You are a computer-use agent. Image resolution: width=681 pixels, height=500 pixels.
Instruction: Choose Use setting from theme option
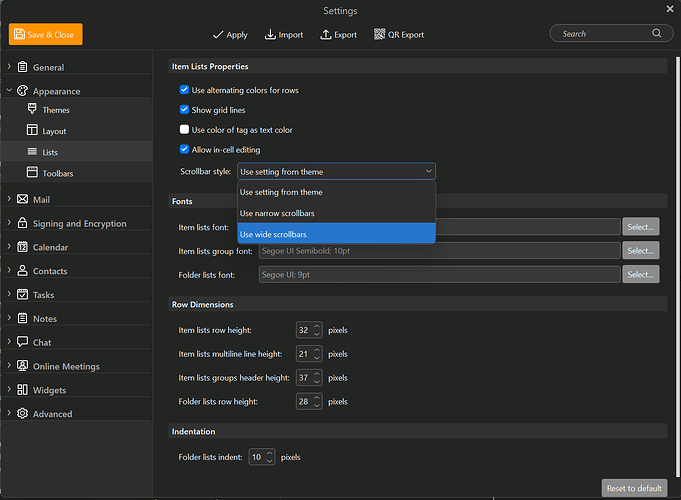point(336,192)
